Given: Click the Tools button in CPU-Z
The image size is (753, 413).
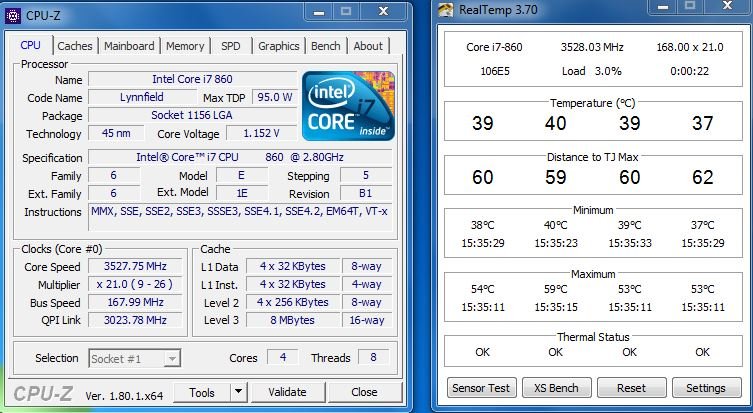Looking at the screenshot, I should point(202,392).
